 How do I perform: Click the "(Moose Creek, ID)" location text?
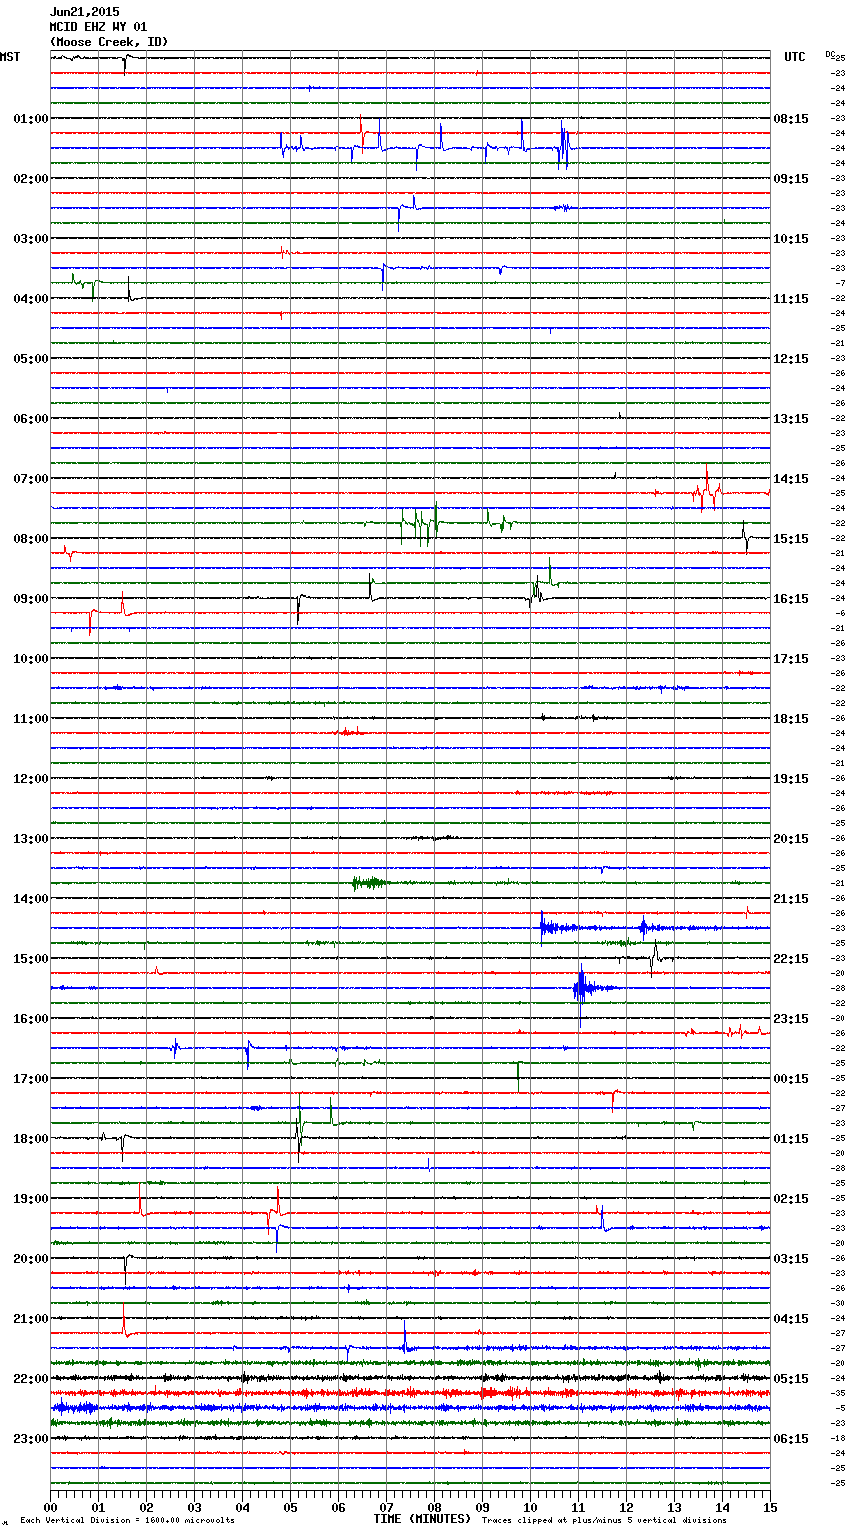click(x=109, y=42)
